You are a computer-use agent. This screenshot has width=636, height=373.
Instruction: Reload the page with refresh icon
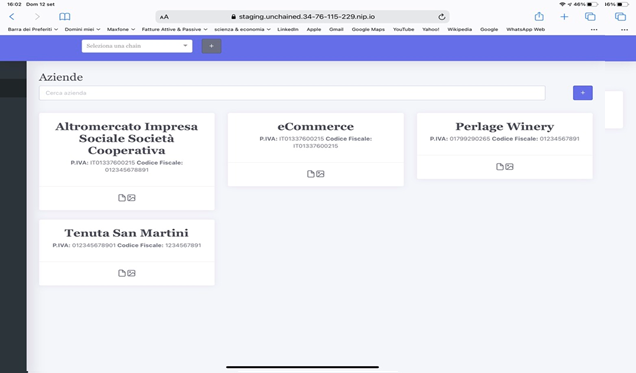pyautogui.click(x=442, y=17)
